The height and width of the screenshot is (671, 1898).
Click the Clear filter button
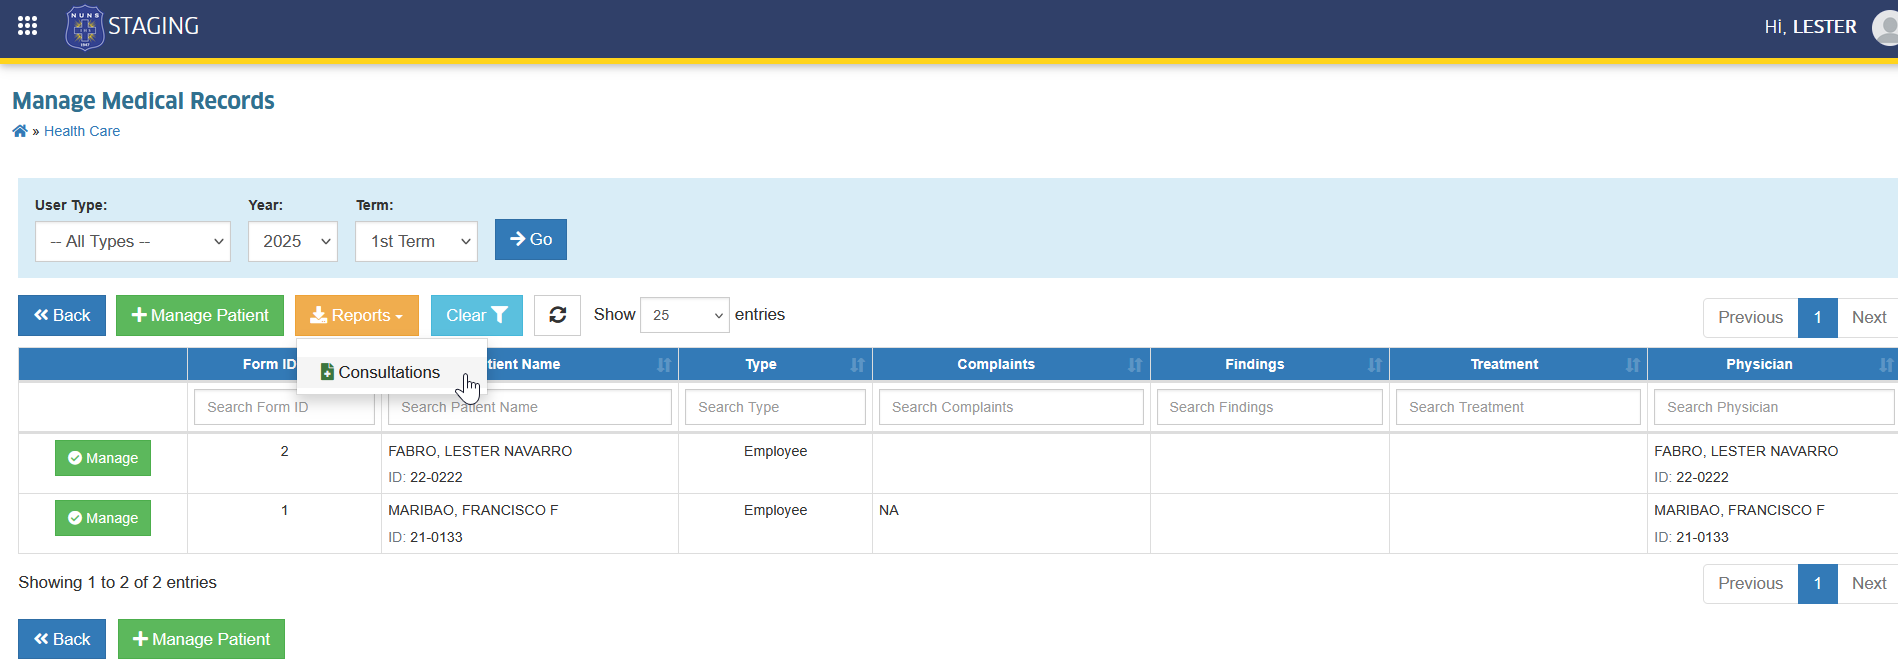tap(477, 315)
